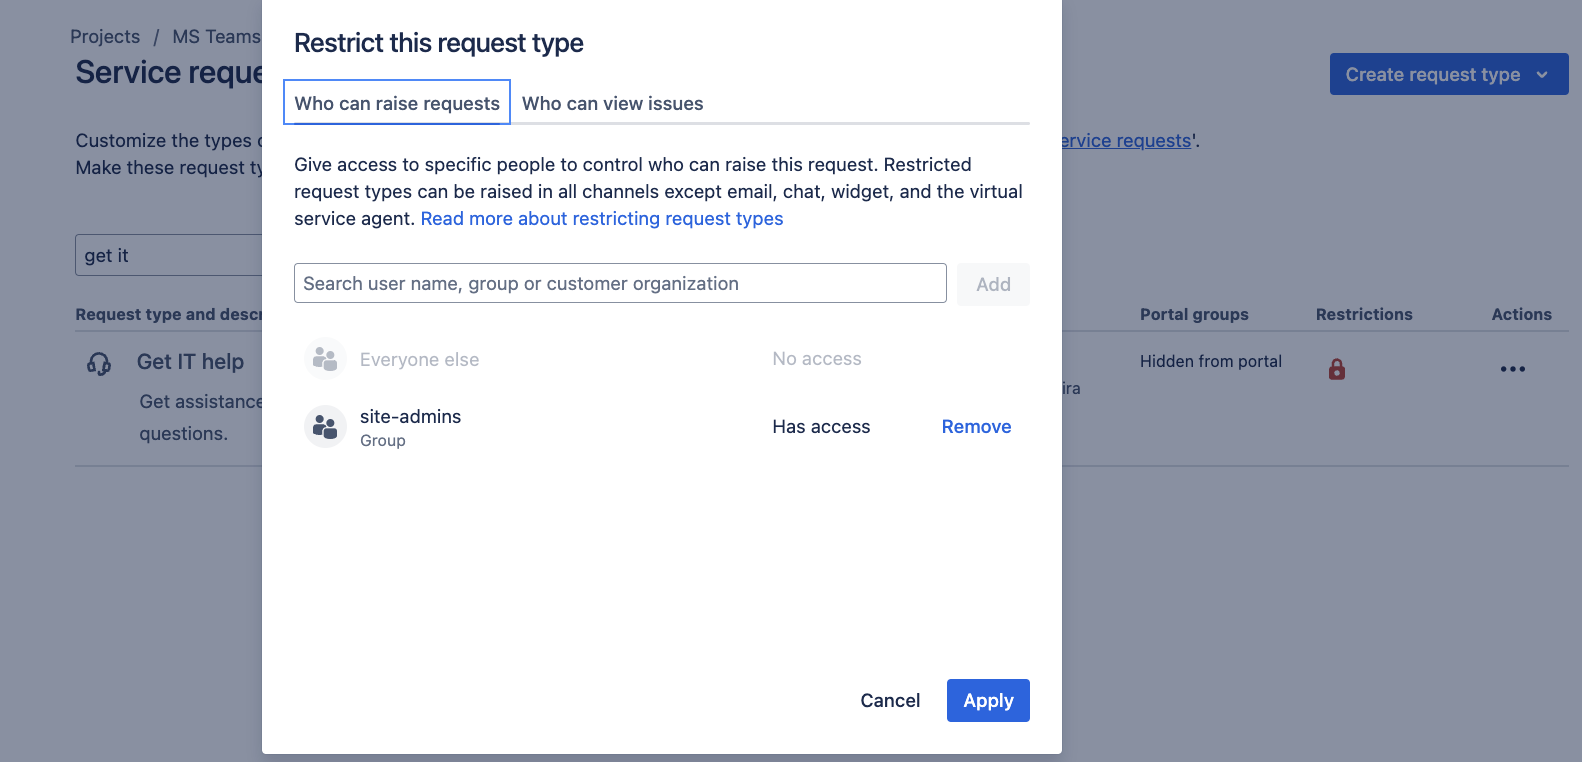Click the site-admins group avatar icon
The width and height of the screenshot is (1582, 762).
[x=325, y=427]
